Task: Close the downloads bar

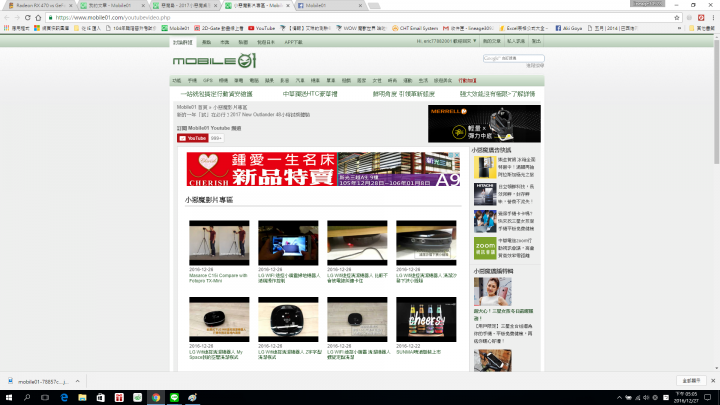Action: pyautogui.click(x=713, y=381)
